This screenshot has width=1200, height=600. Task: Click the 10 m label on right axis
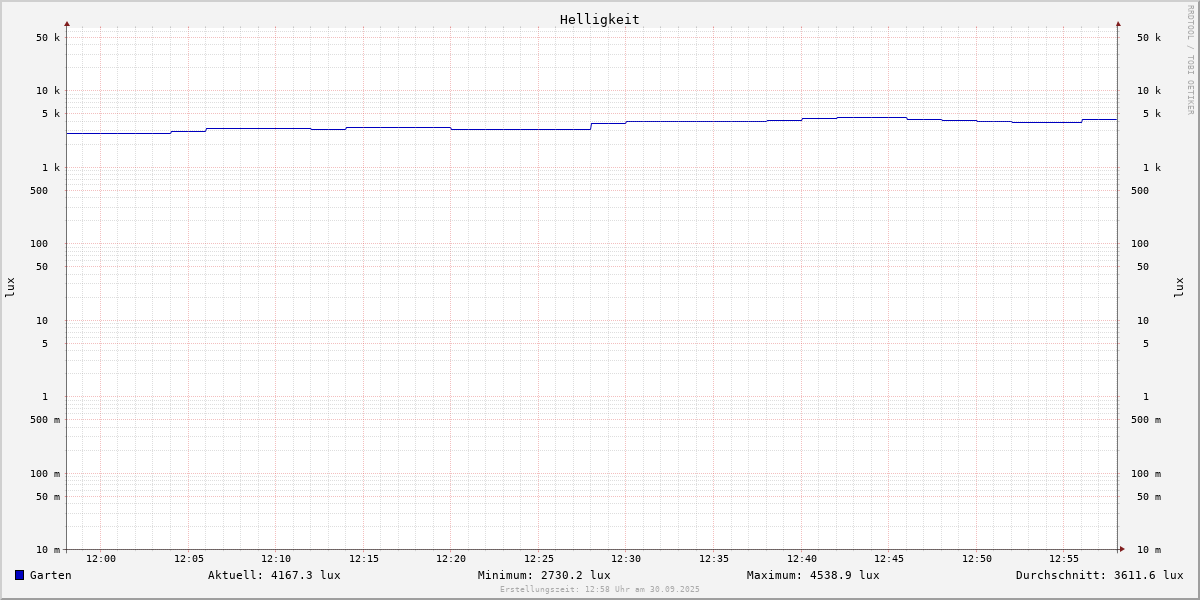[x=1149, y=550]
